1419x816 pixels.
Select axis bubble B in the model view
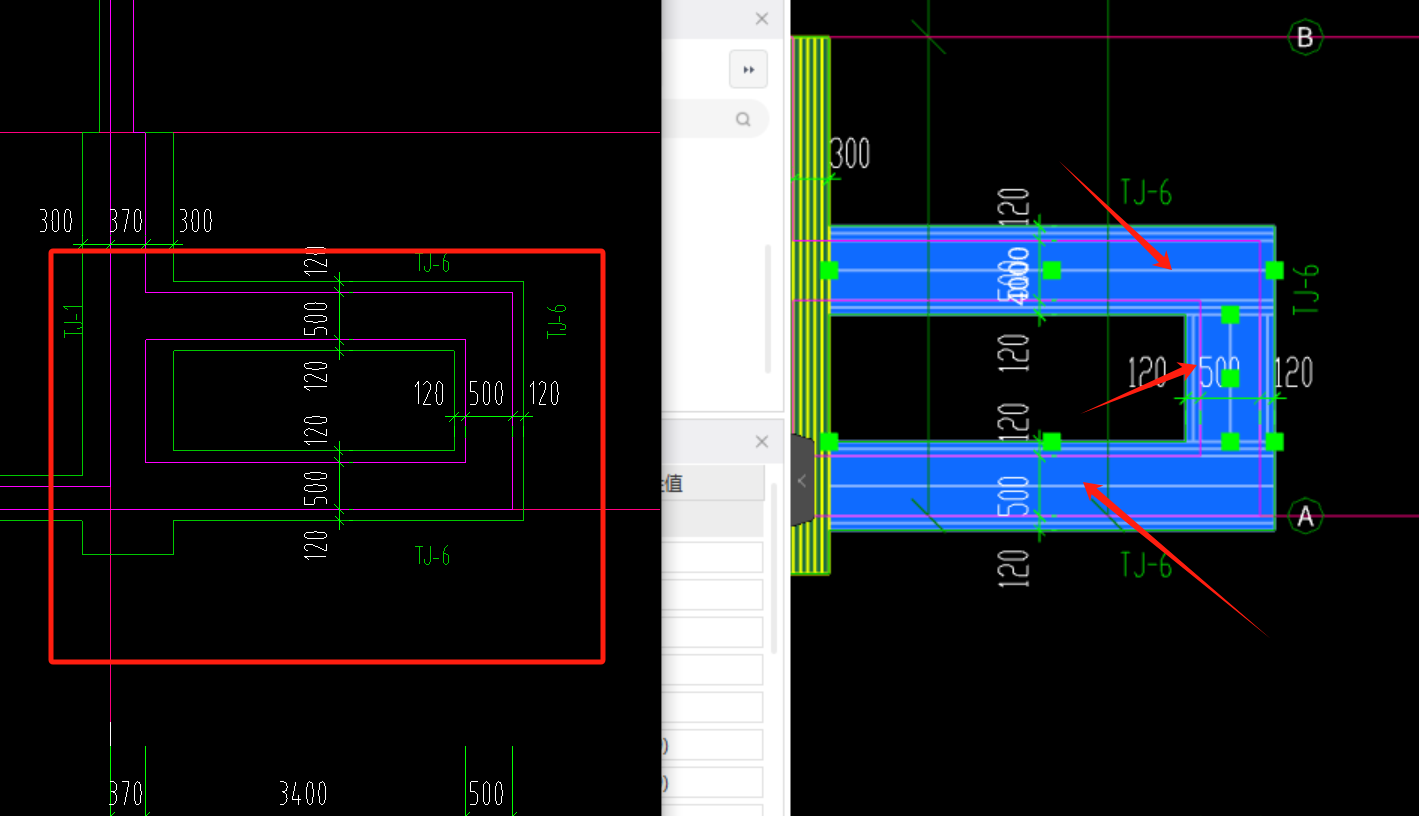pos(1305,38)
